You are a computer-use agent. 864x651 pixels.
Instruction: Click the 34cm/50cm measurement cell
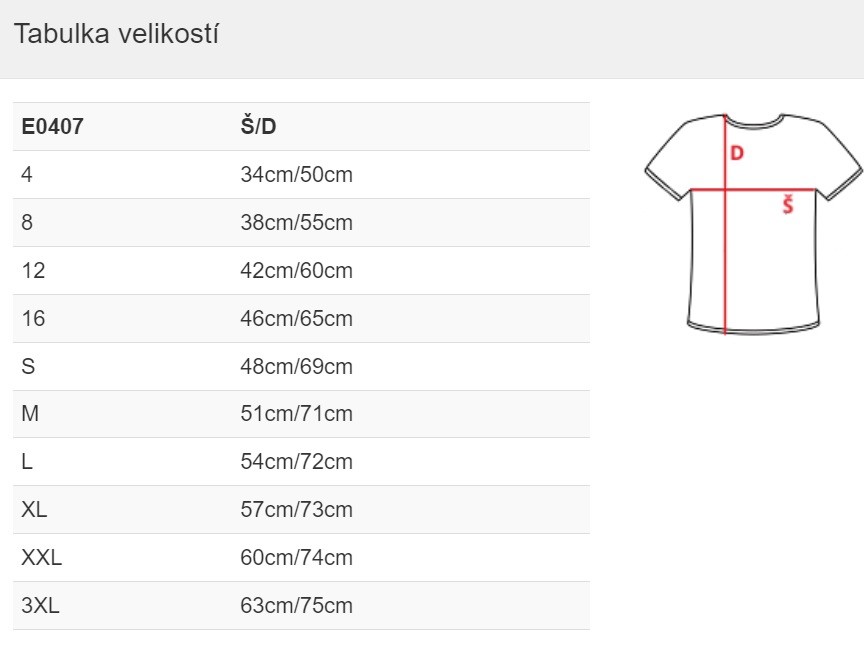coord(296,175)
